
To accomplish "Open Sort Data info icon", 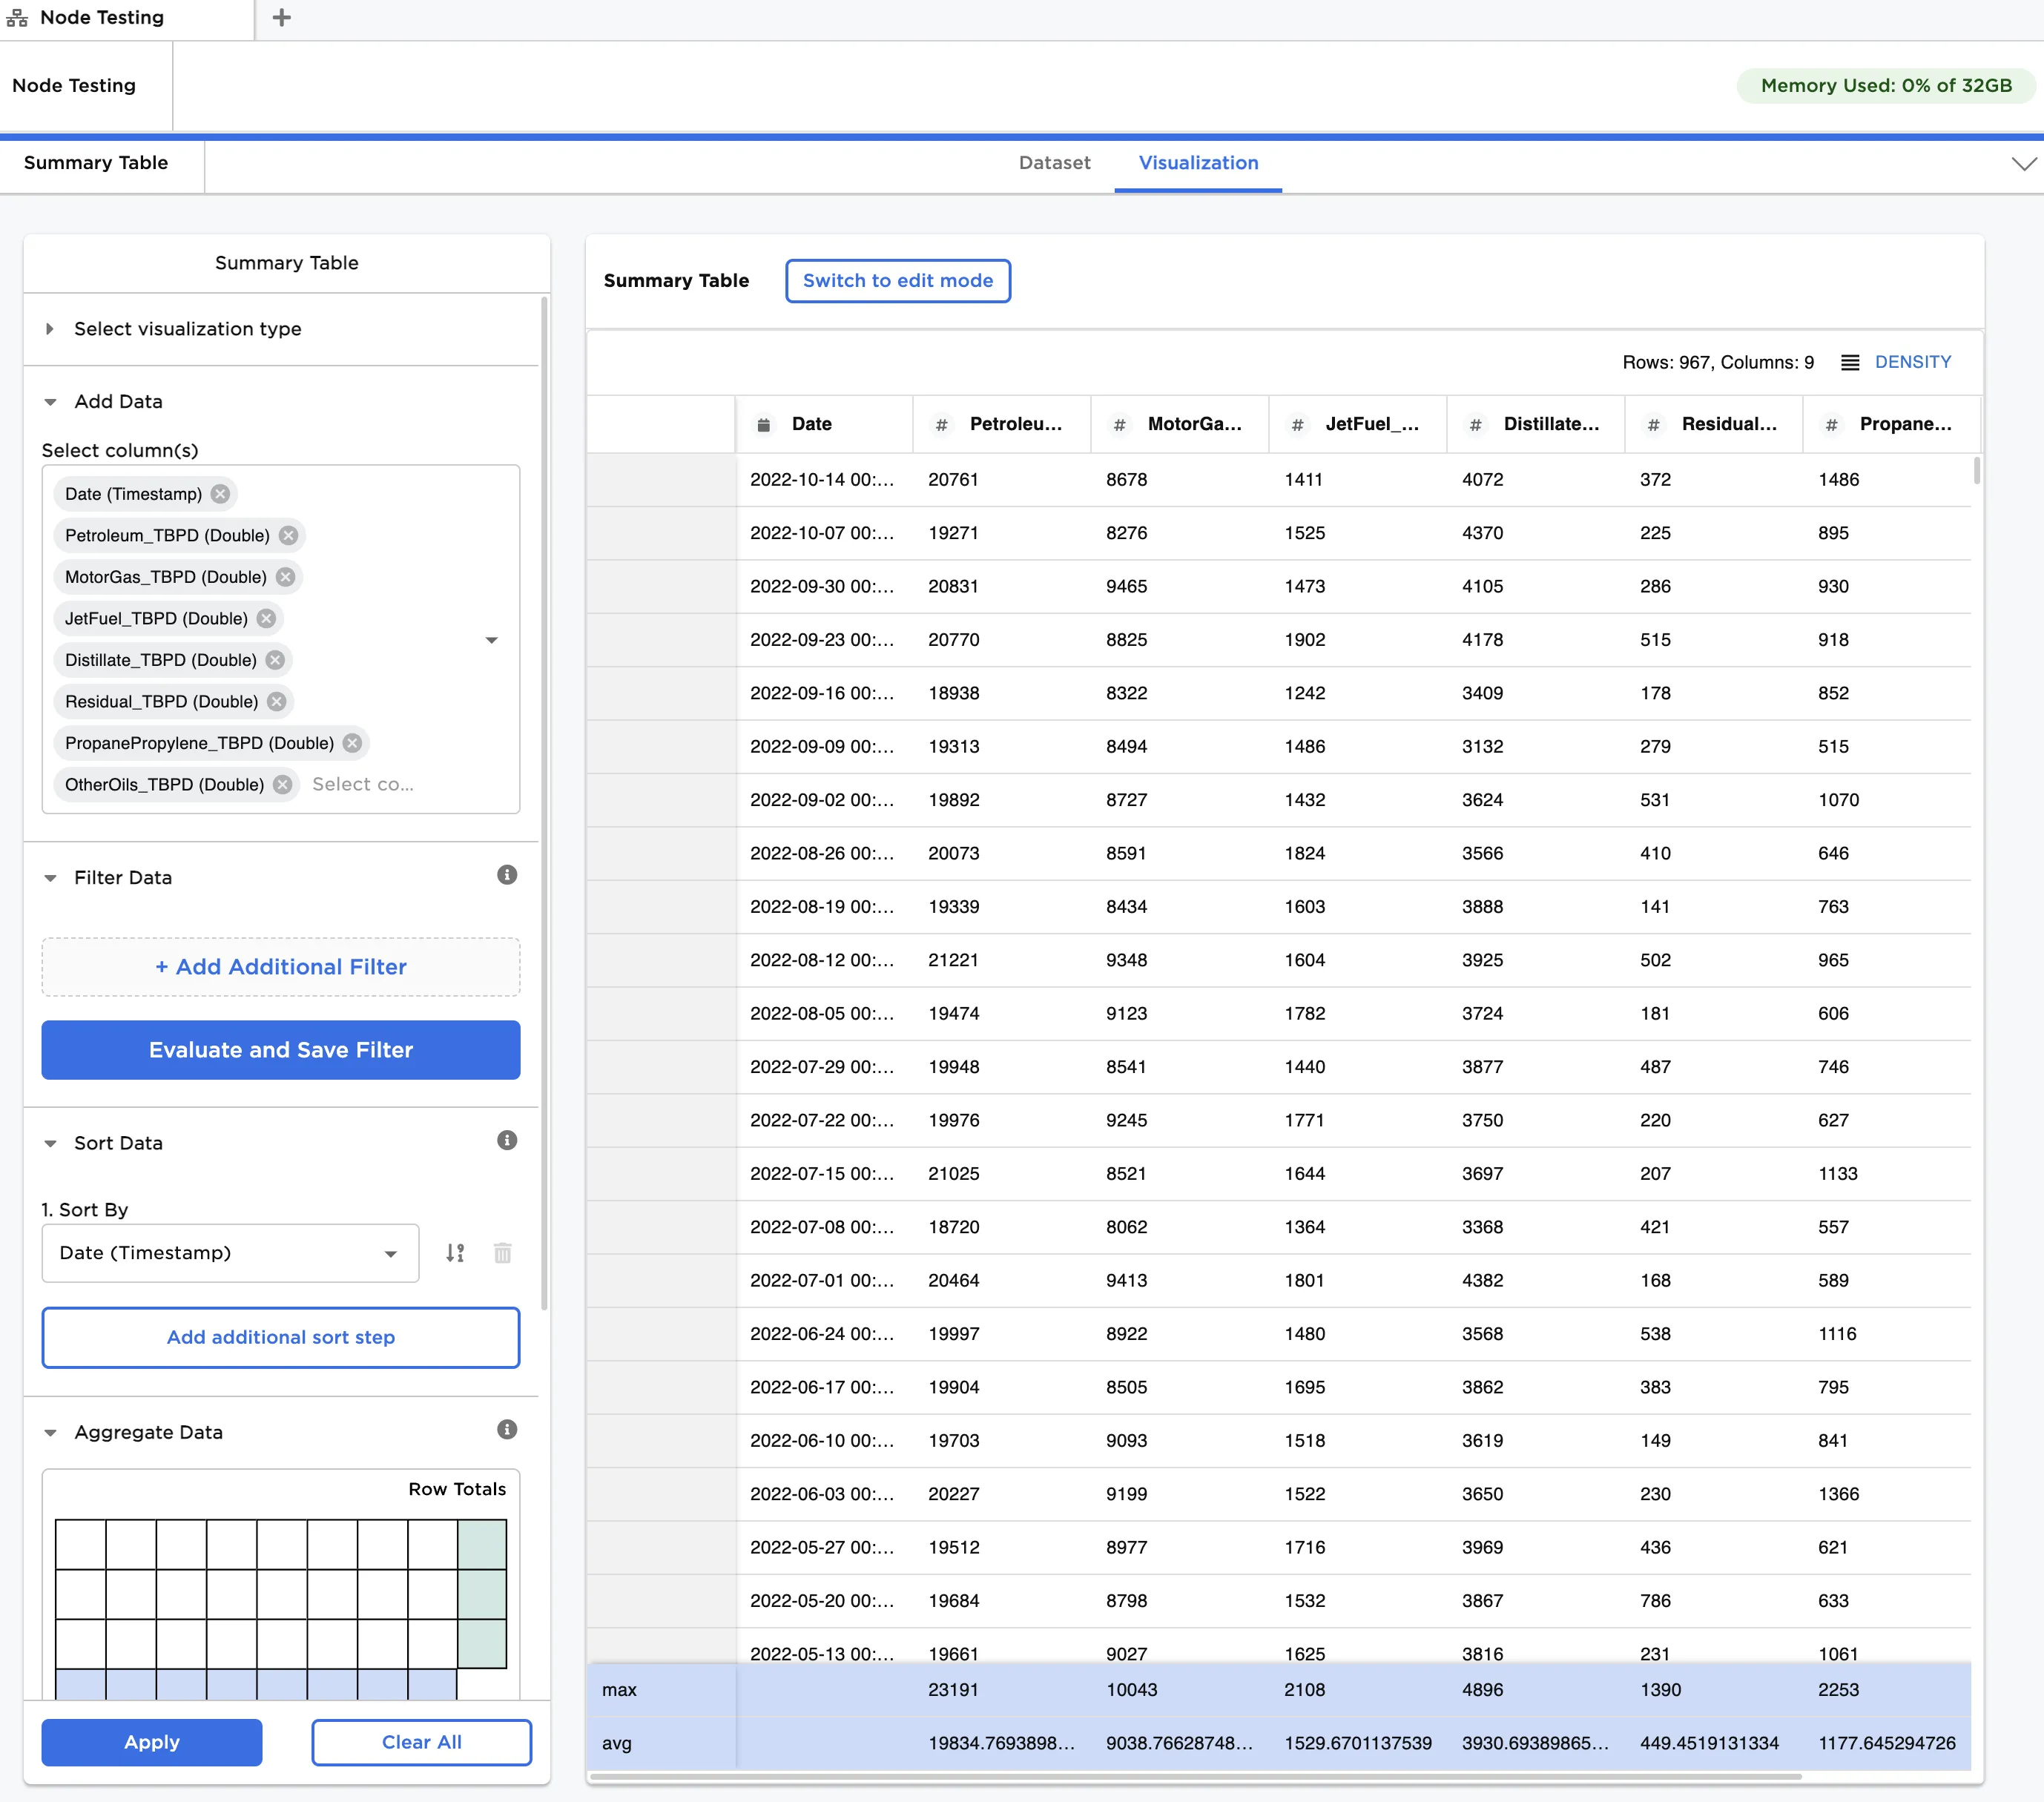I will pos(507,1141).
